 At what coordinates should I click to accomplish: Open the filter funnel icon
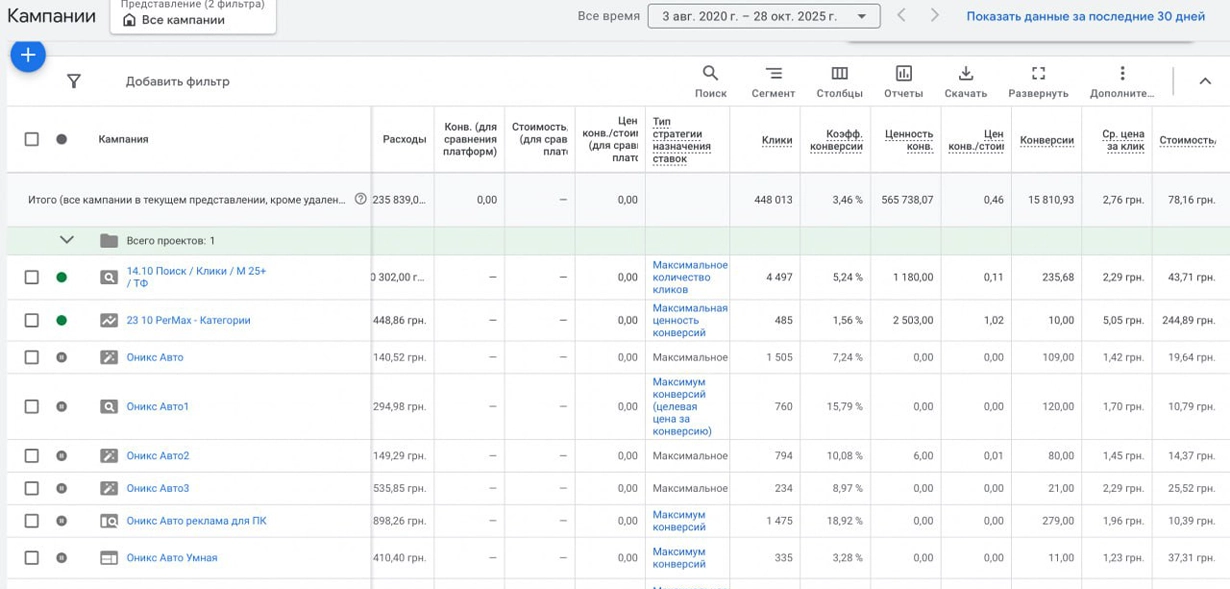(x=73, y=82)
